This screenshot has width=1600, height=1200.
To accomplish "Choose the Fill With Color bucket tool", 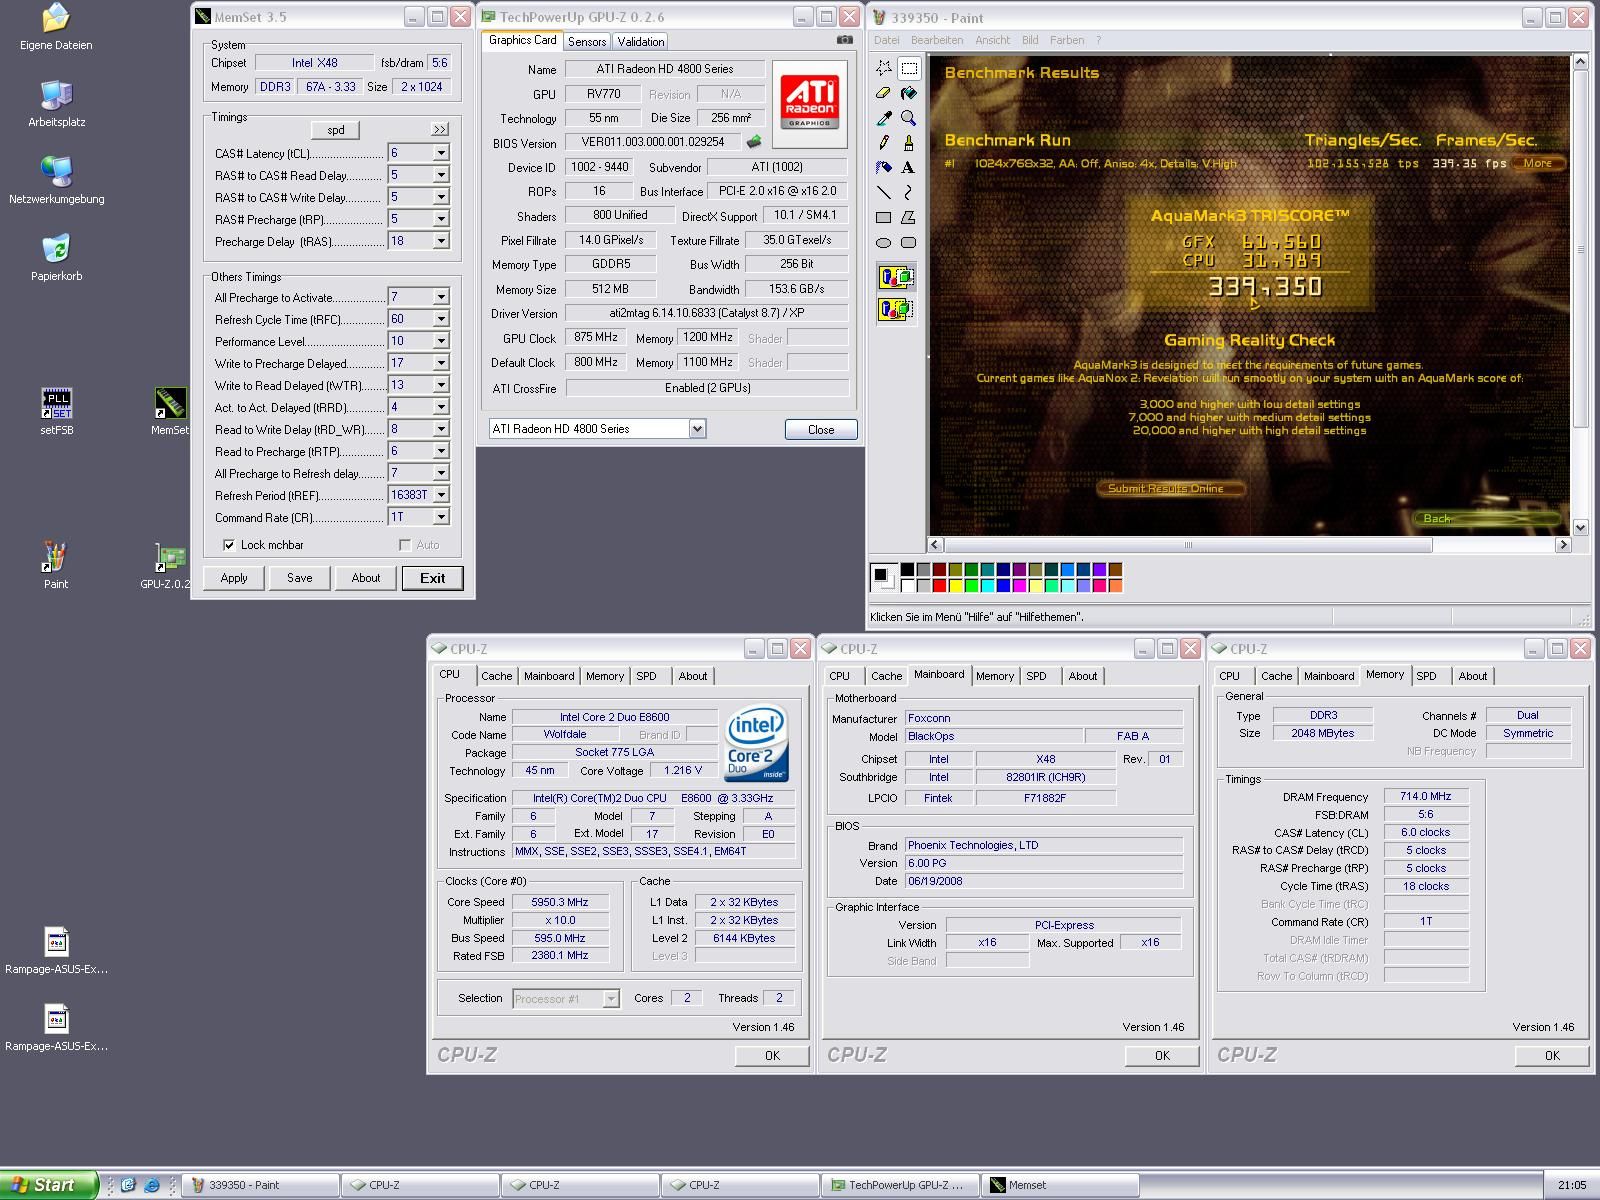I will point(908,93).
